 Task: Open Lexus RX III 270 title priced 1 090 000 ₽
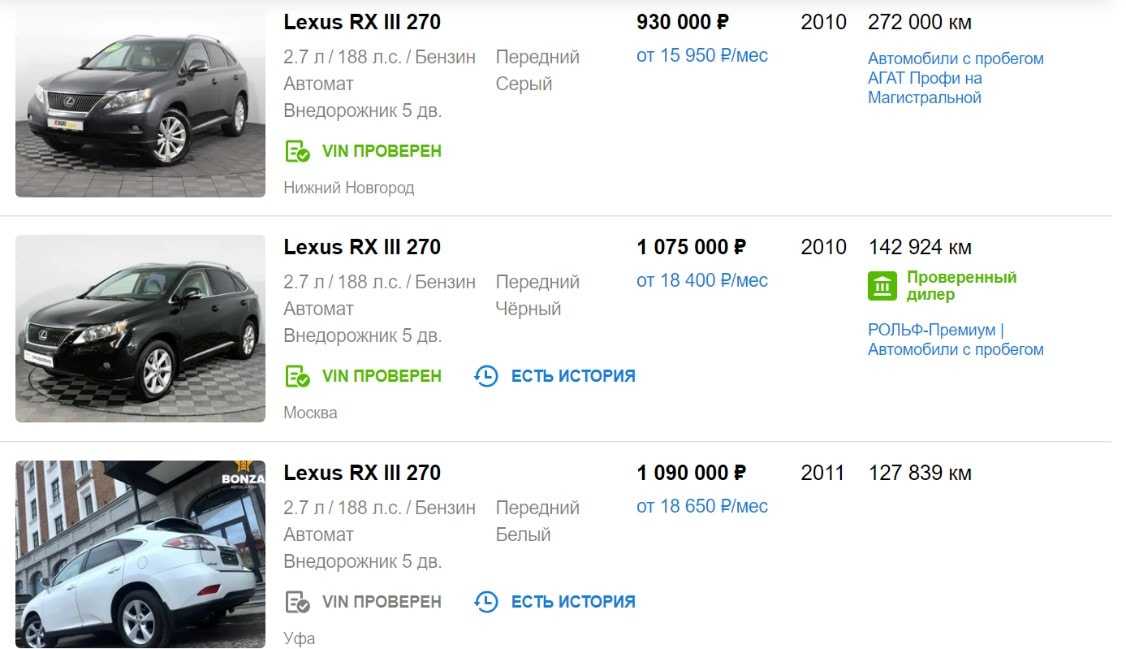(x=362, y=473)
